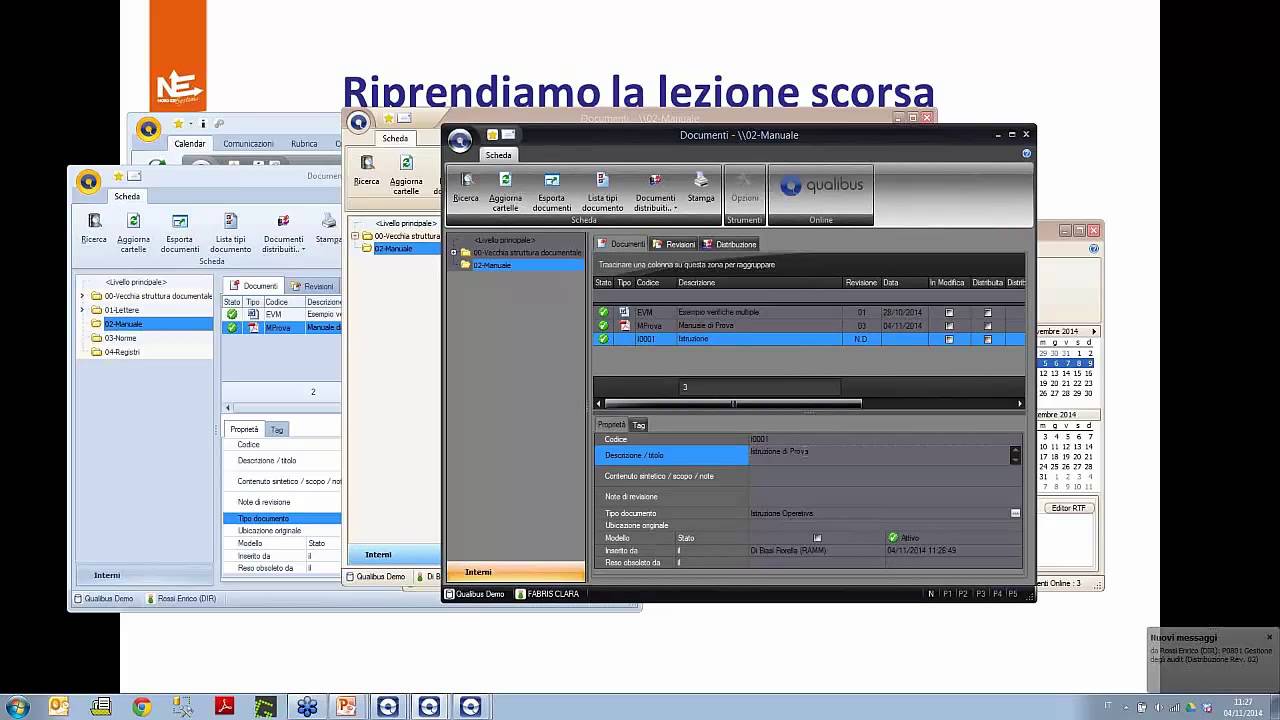The width and height of the screenshot is (1280, 720).
Task: Open quick access dropdown arrow in Calendar window
Action: click(x=190, y=124)
